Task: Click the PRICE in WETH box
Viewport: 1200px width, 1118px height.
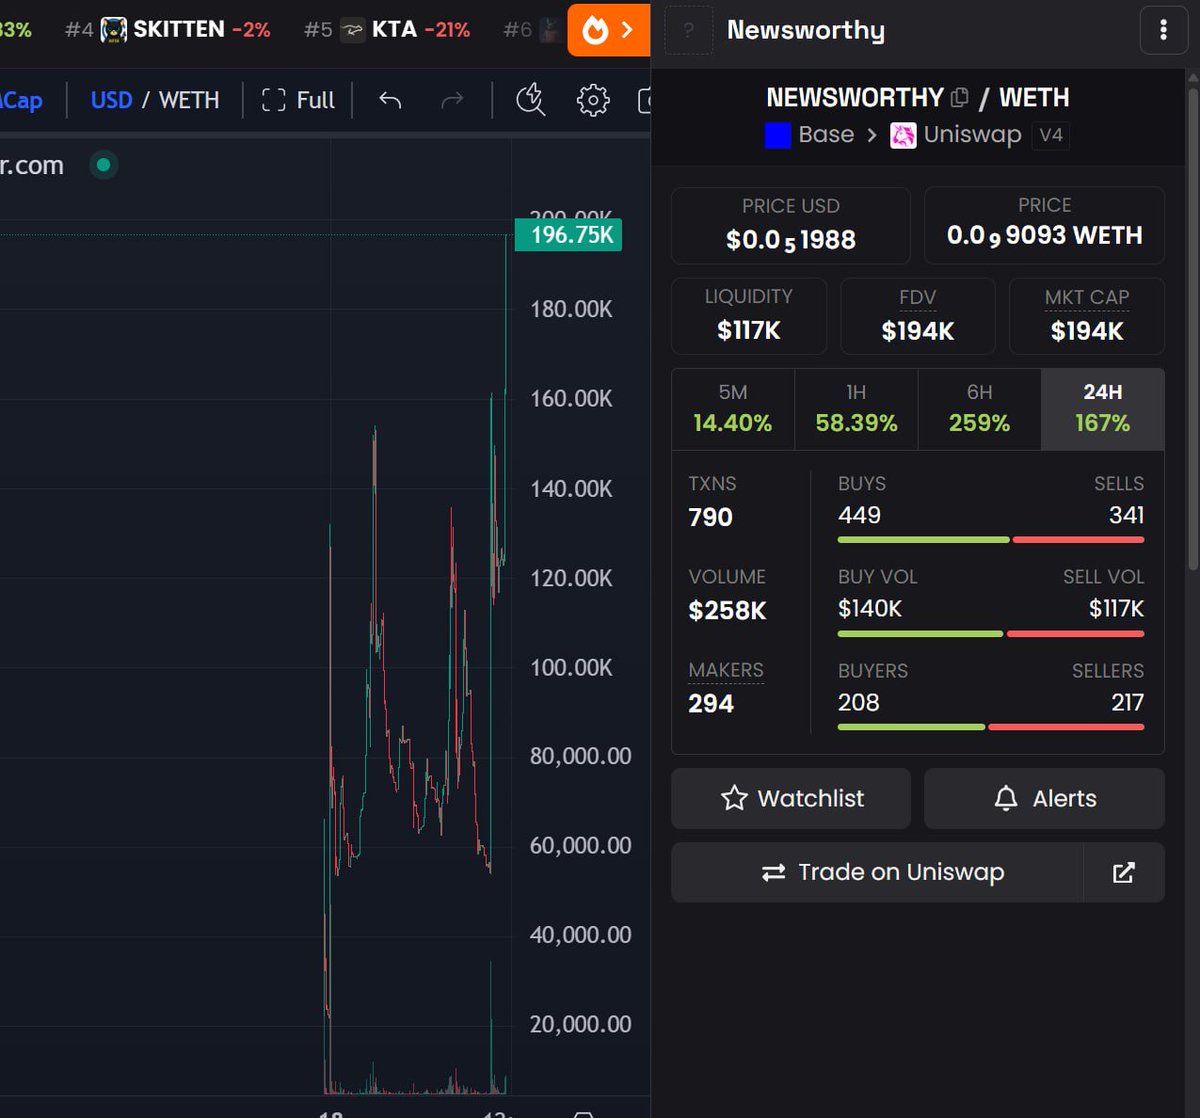Action: click(x=1044, y=225)
